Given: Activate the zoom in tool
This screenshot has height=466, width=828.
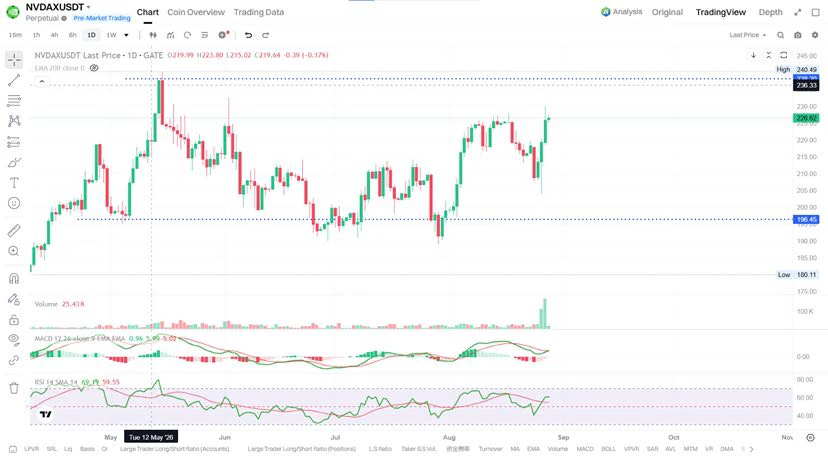Looking at the screenshot, I should (x=14, y=251).
